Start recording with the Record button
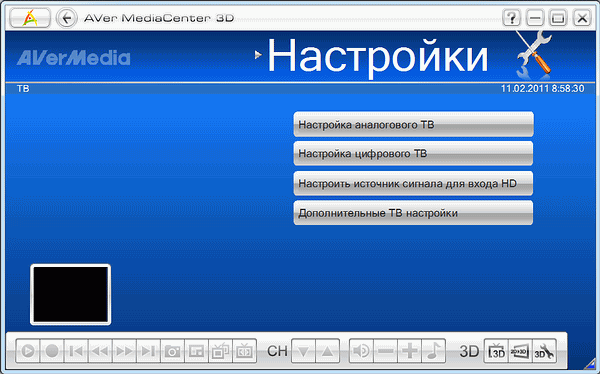Screen dimensions: 600x374 (x=52, y=351)
